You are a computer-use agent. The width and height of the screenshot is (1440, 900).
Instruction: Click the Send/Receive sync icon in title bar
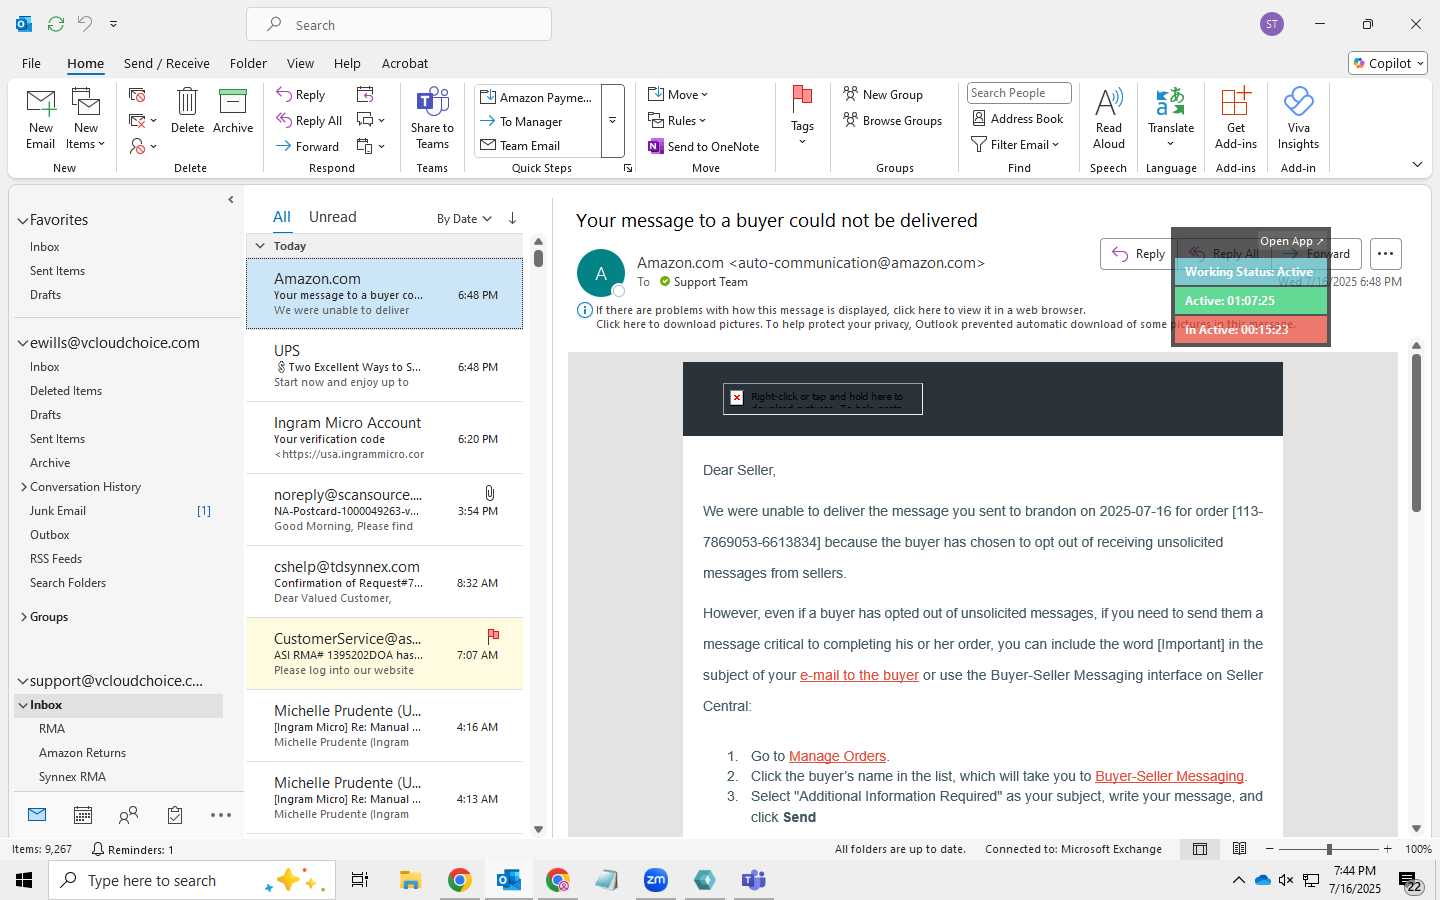tap(56, 24)
